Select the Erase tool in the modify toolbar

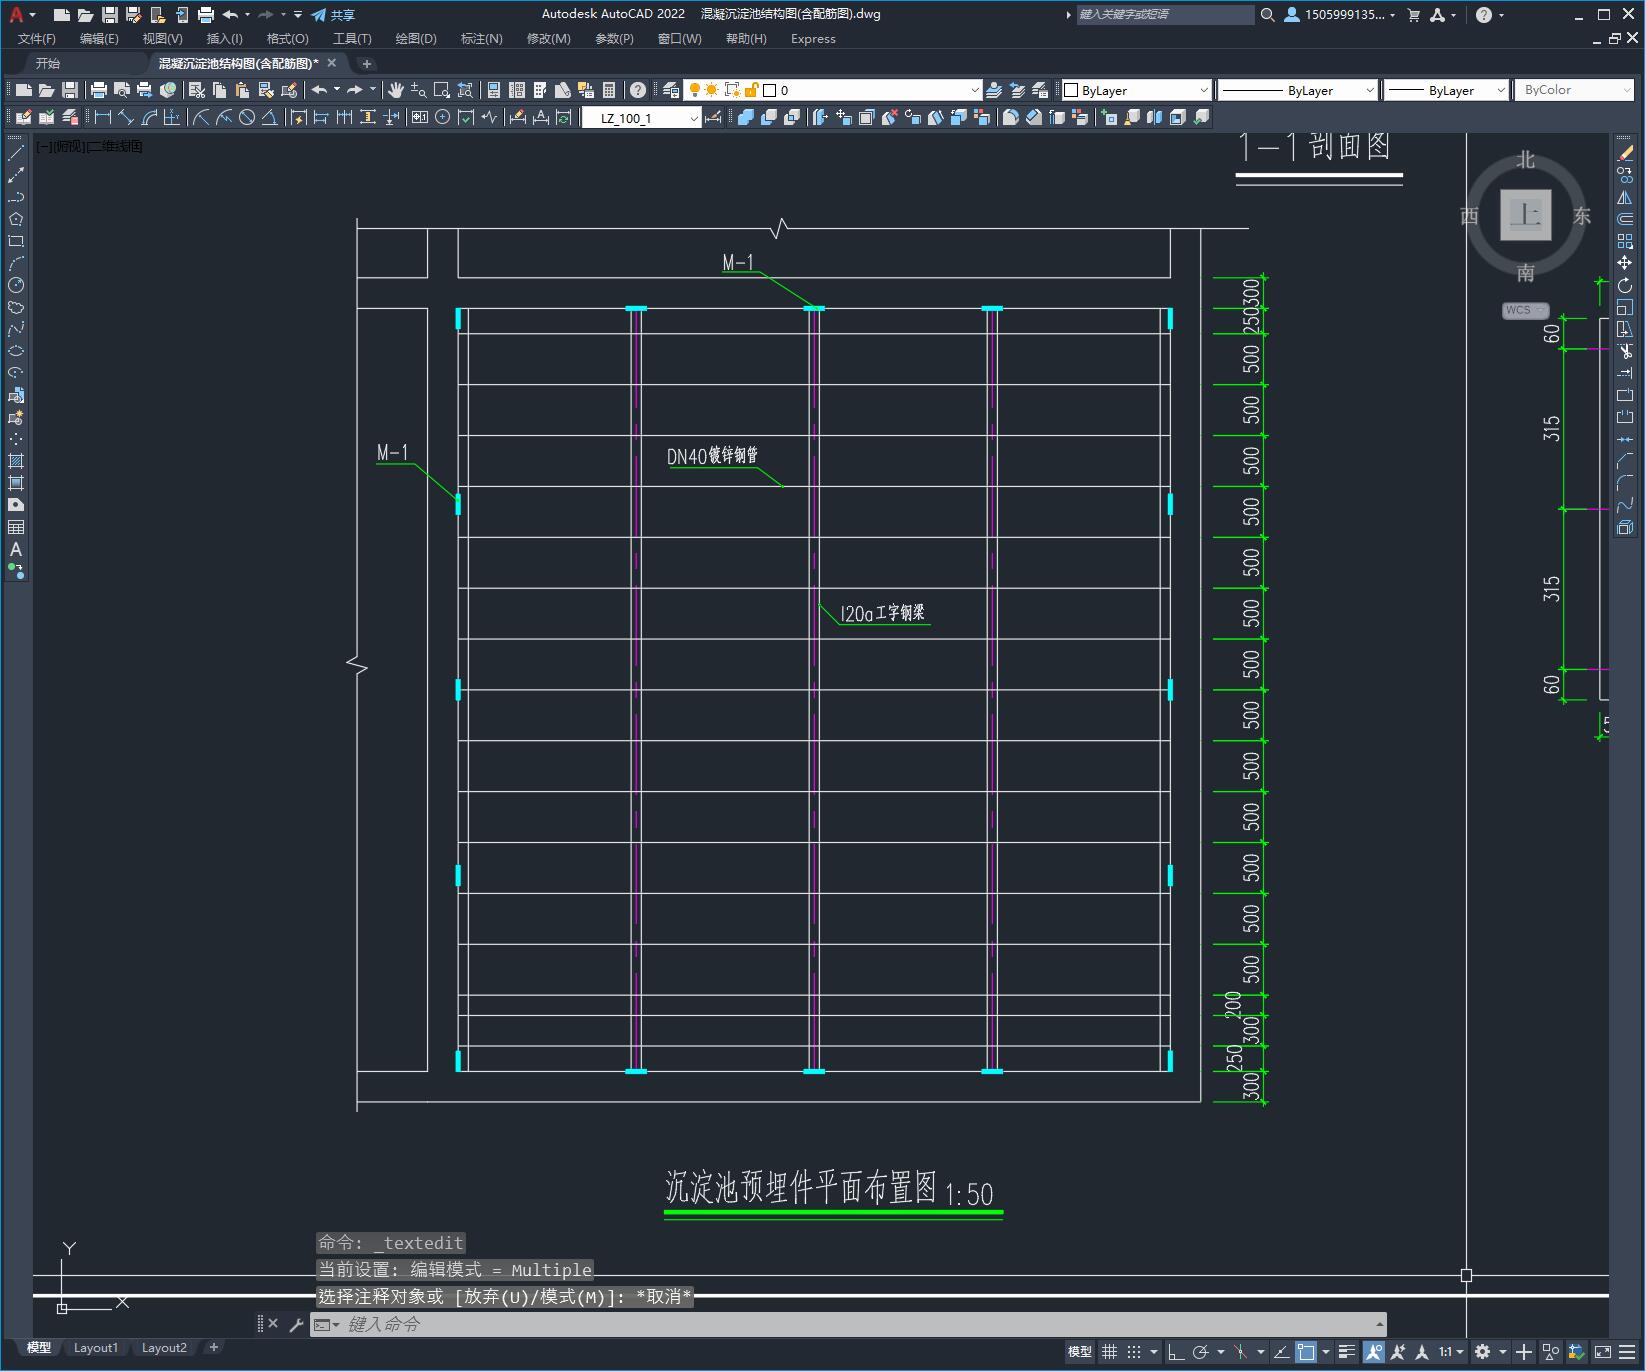(x=1625, y=153)
